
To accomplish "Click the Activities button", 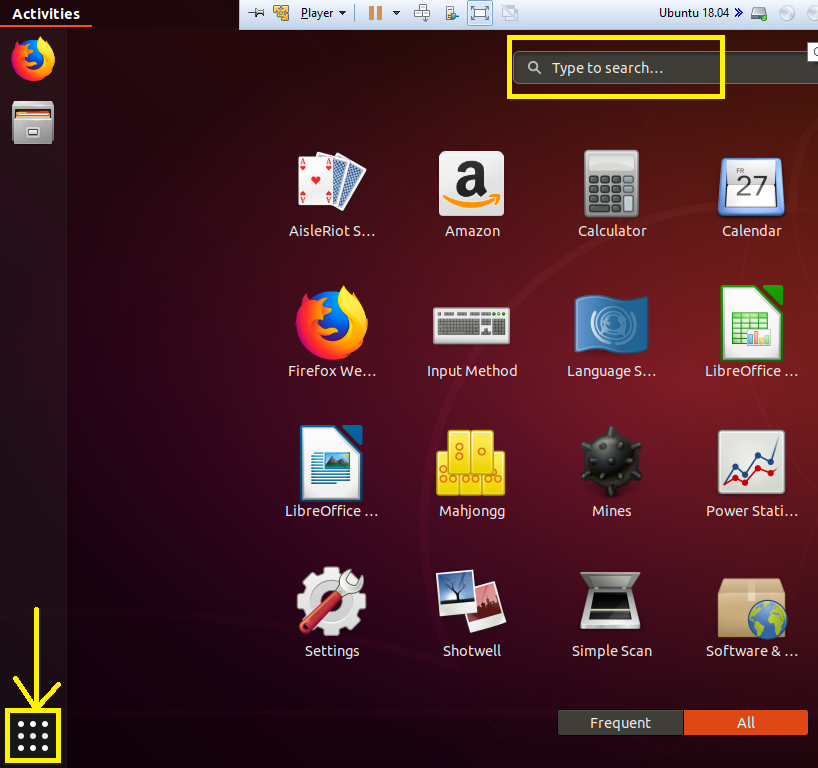I will [46, 14].
